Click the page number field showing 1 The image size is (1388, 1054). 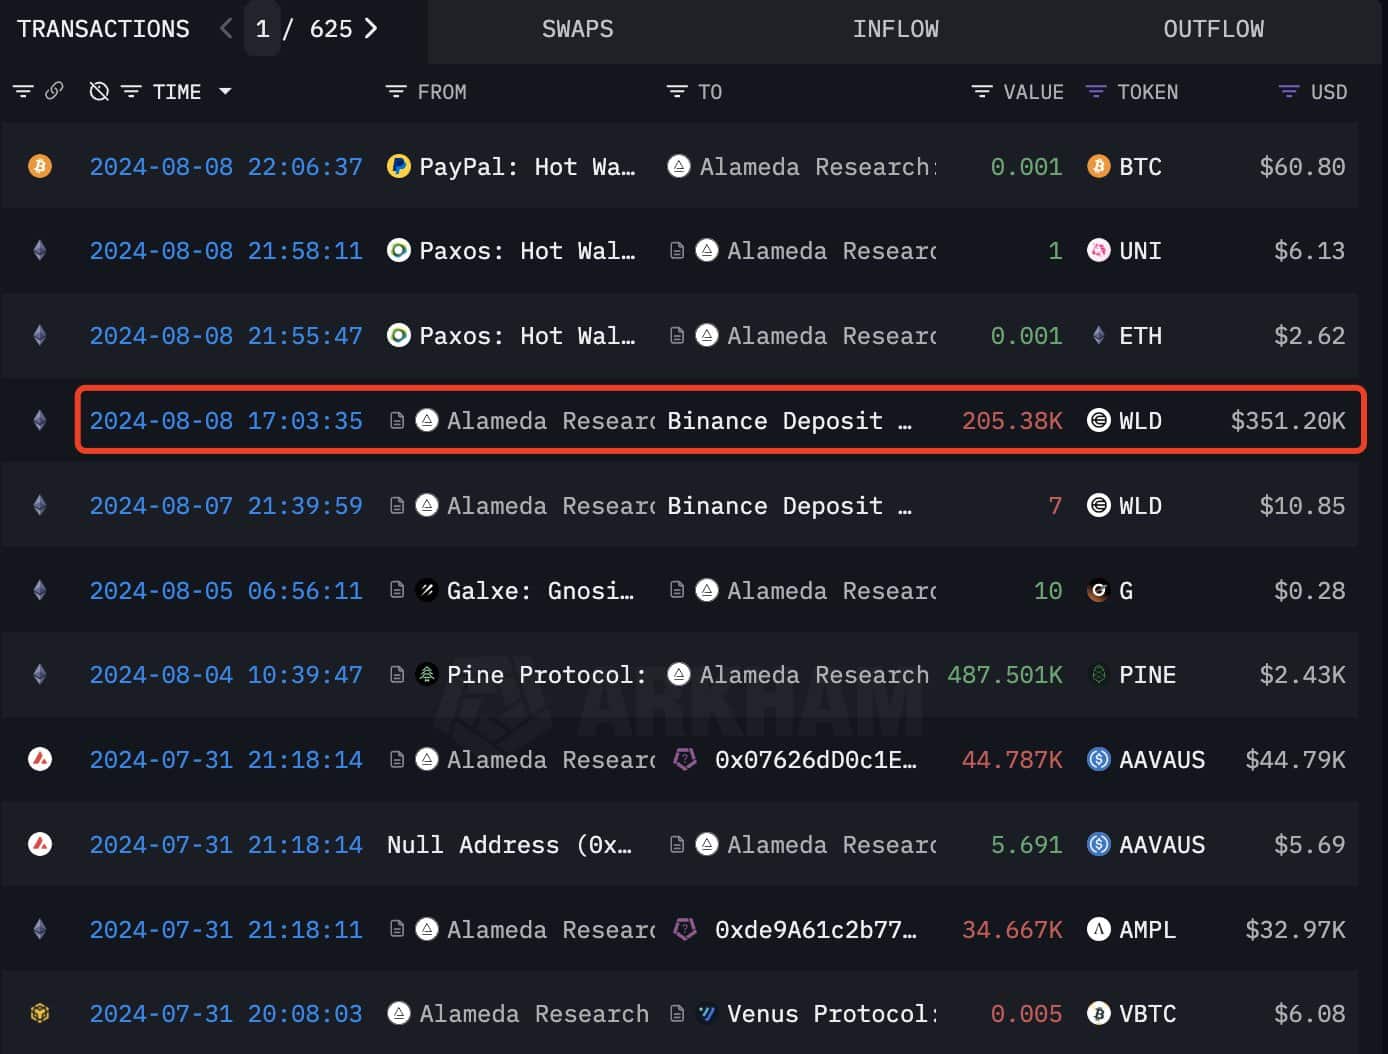pos(262,28)
